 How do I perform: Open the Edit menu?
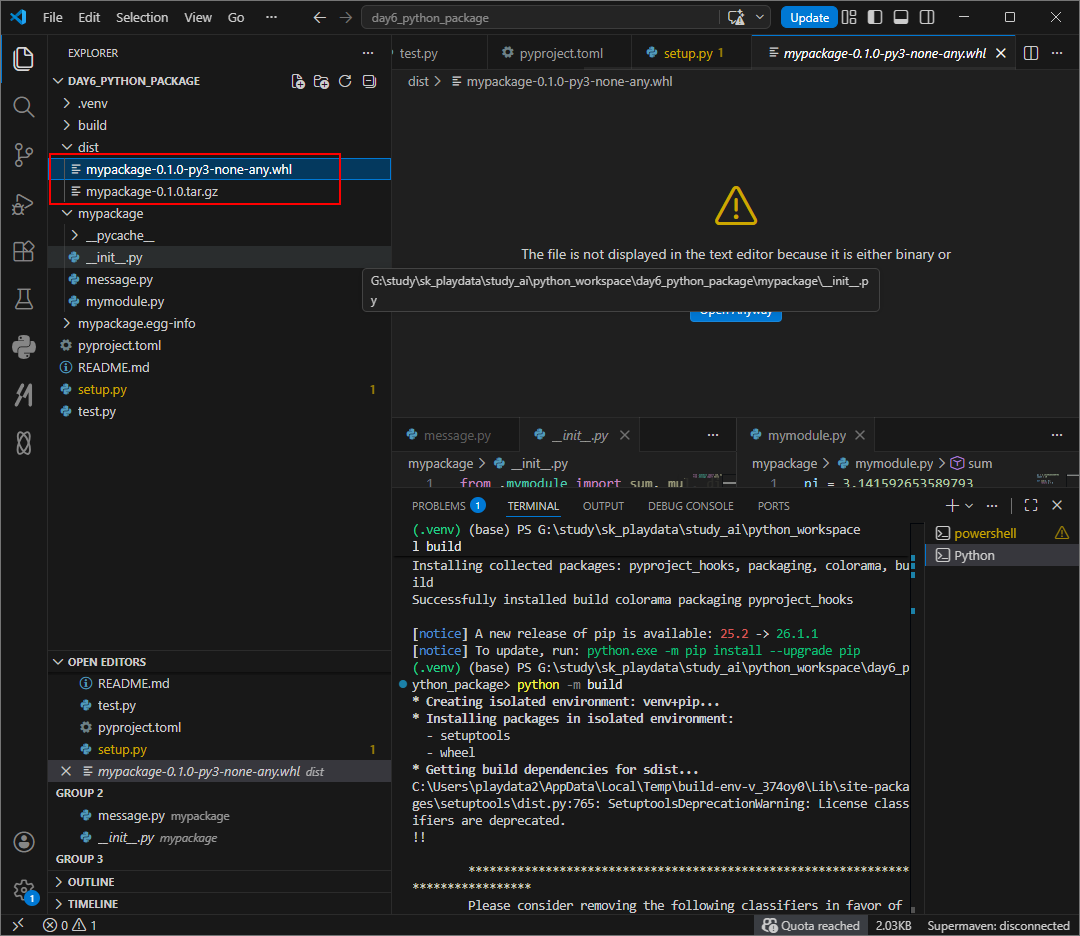89,18
